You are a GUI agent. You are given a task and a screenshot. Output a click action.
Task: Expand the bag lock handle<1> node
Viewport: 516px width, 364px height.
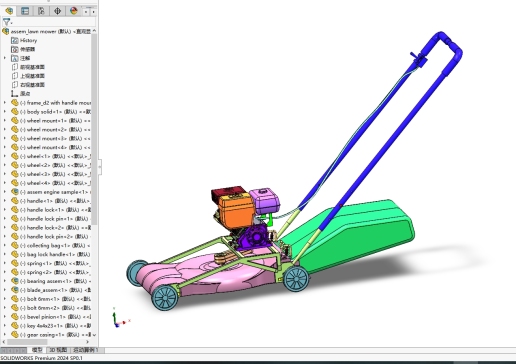[x=5, y=254]
